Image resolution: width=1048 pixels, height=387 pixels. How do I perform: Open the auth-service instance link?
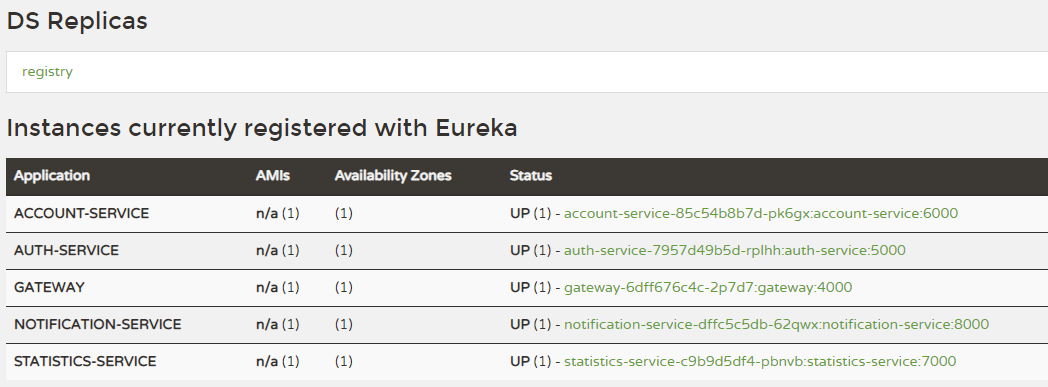pos(735,250)
